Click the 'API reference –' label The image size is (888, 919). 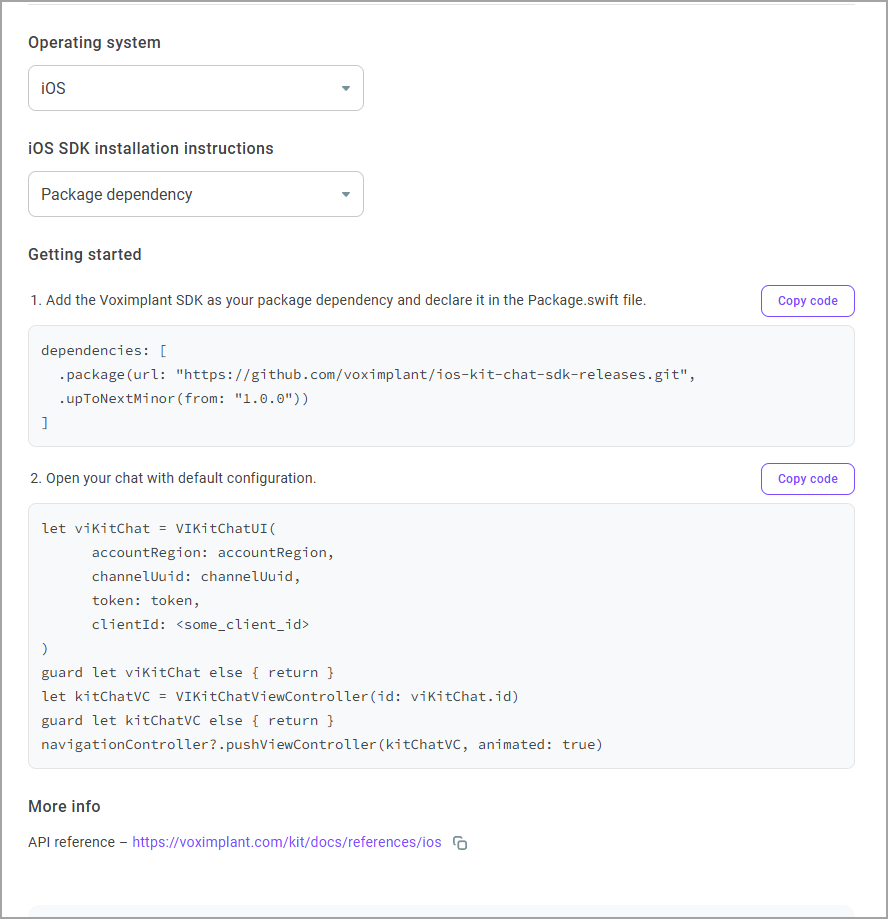[x=77, y=842]
